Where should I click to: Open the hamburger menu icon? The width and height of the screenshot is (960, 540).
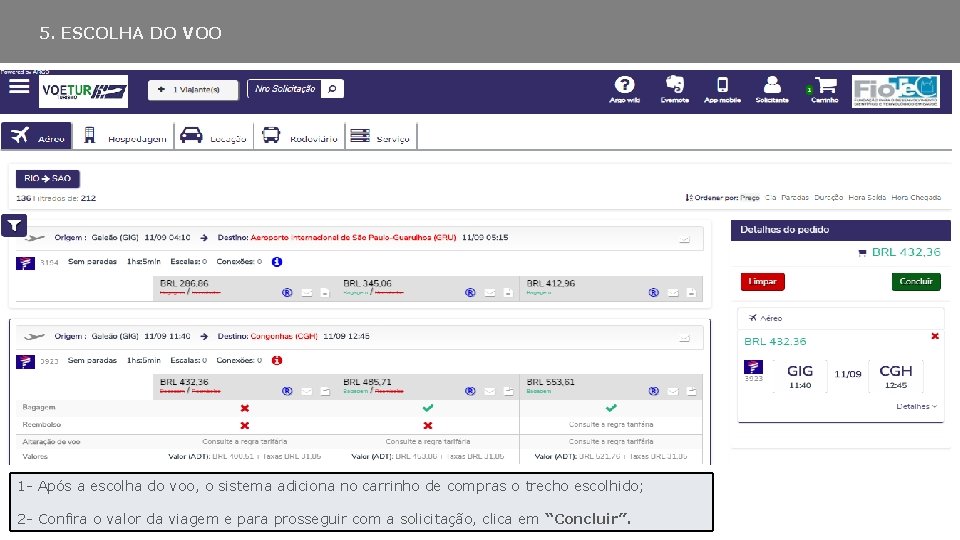tap(19, 86)
